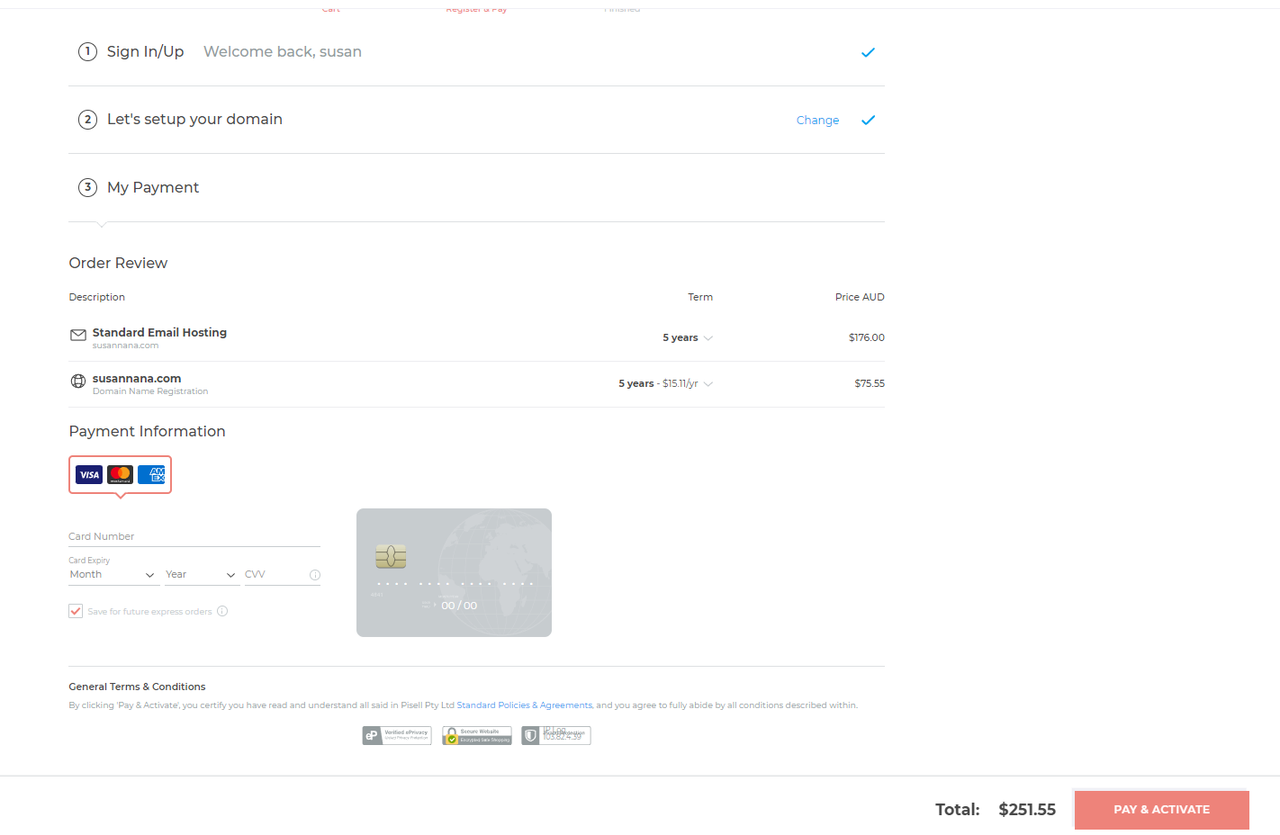Viewport: 1280px width, 835px height.
Task: Click the Pay & Activate button
Action: (x=1162, y=810)
